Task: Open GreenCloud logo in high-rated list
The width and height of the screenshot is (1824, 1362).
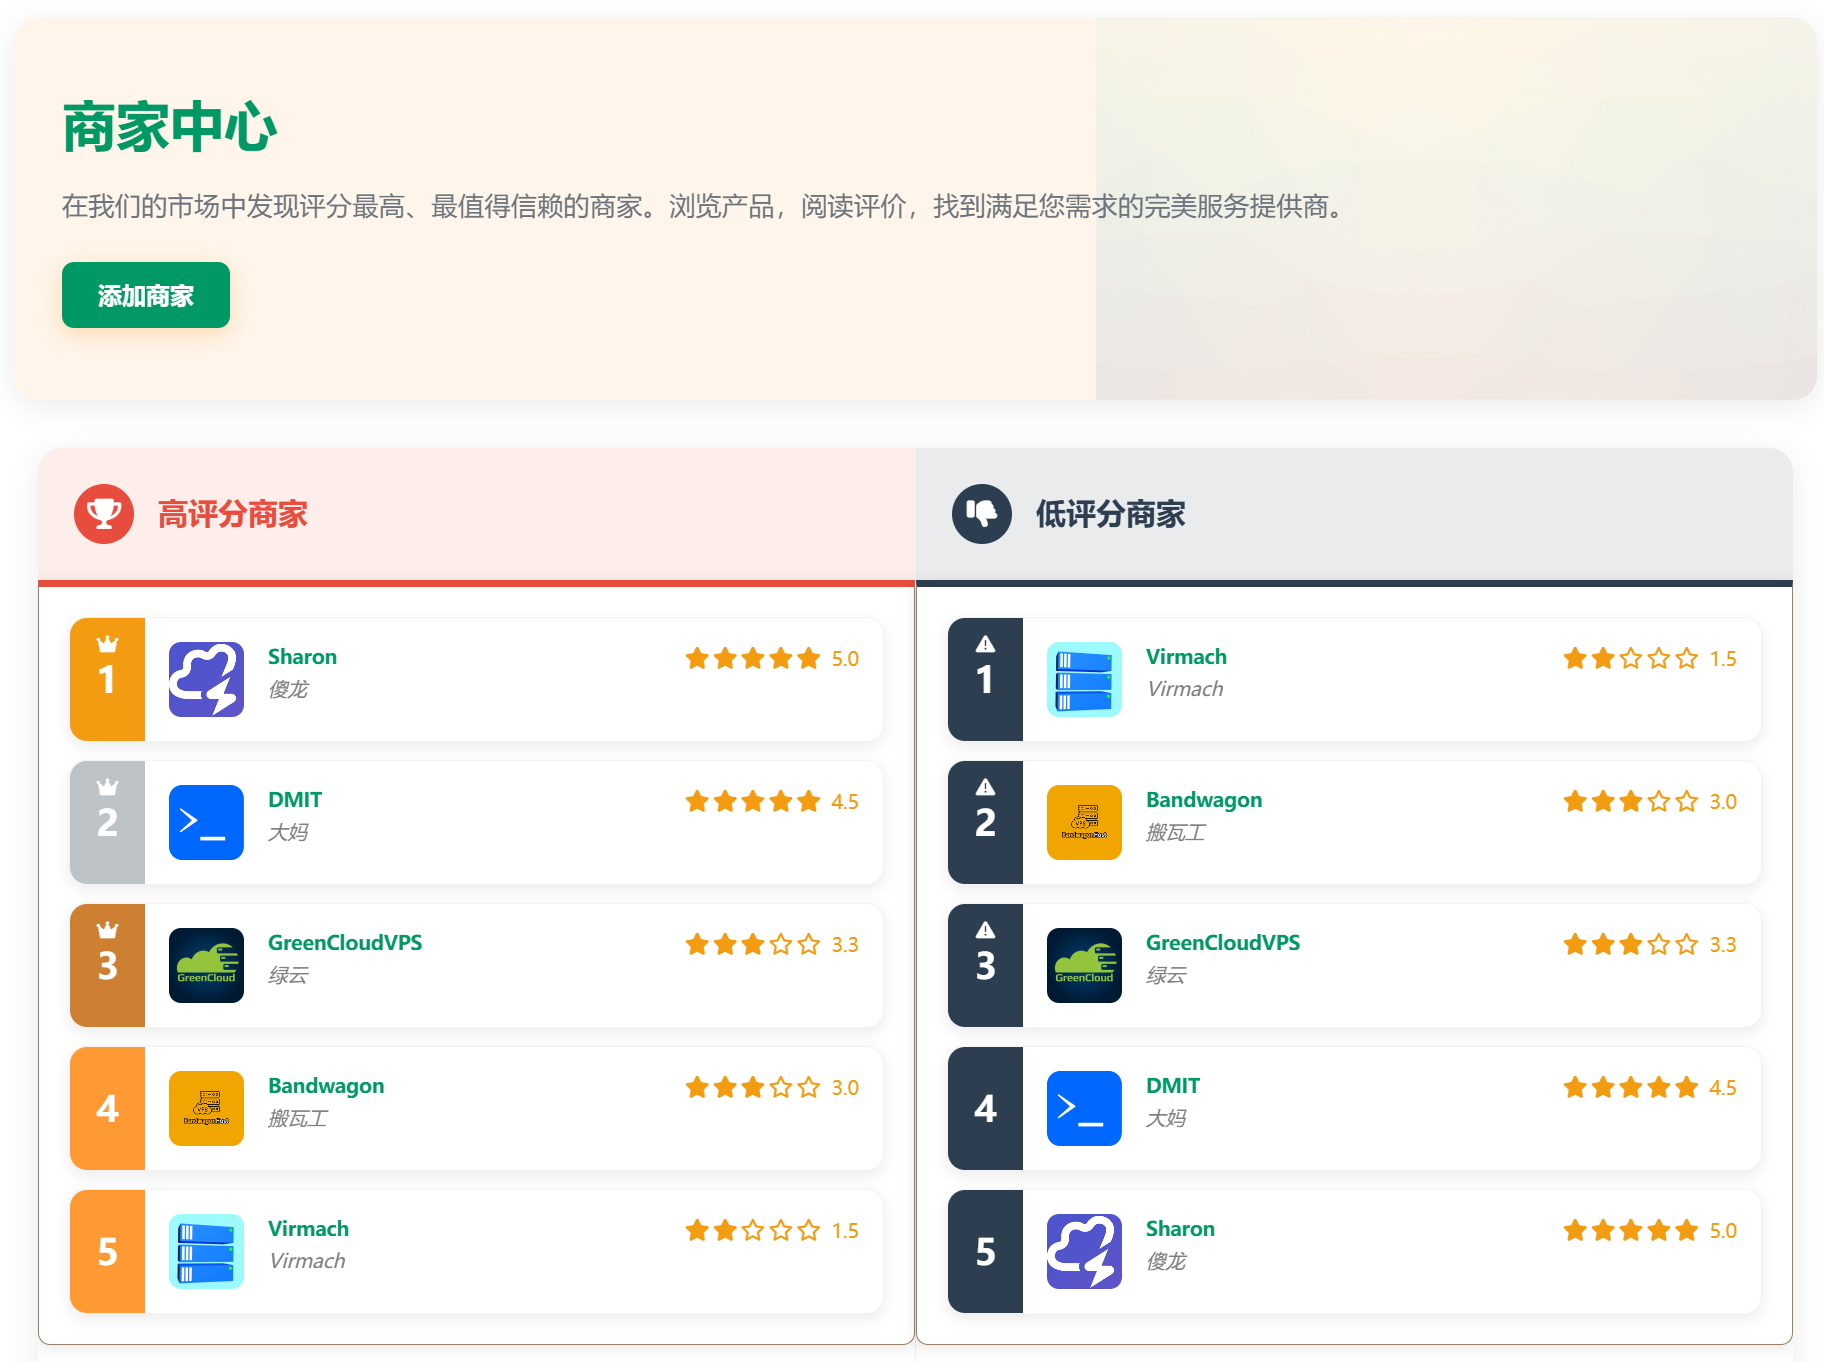Action: point(206,965)
